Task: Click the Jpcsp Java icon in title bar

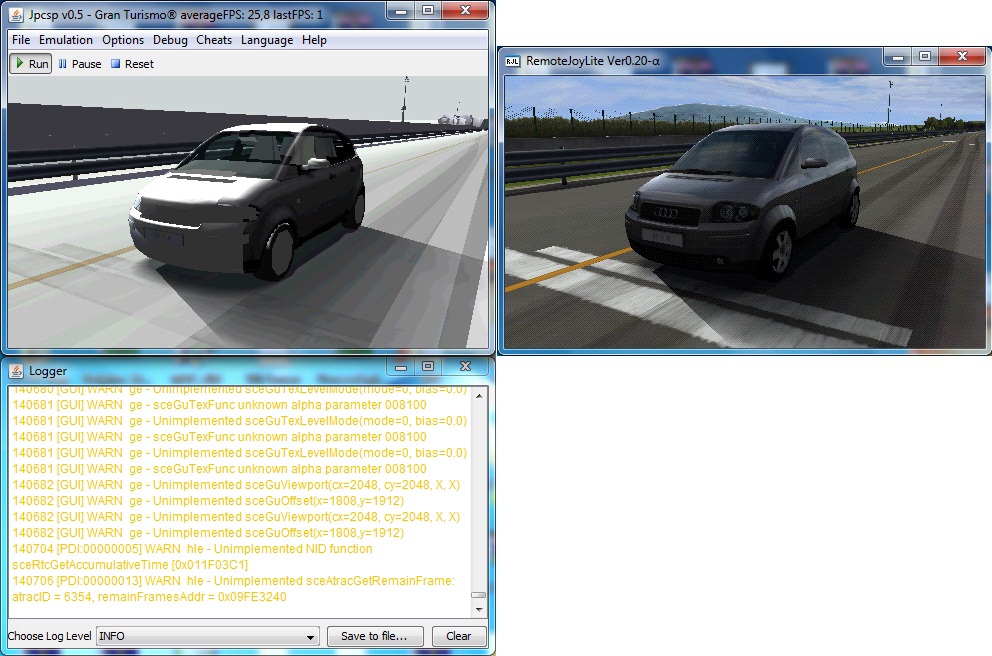Action: tap(16, 15)
